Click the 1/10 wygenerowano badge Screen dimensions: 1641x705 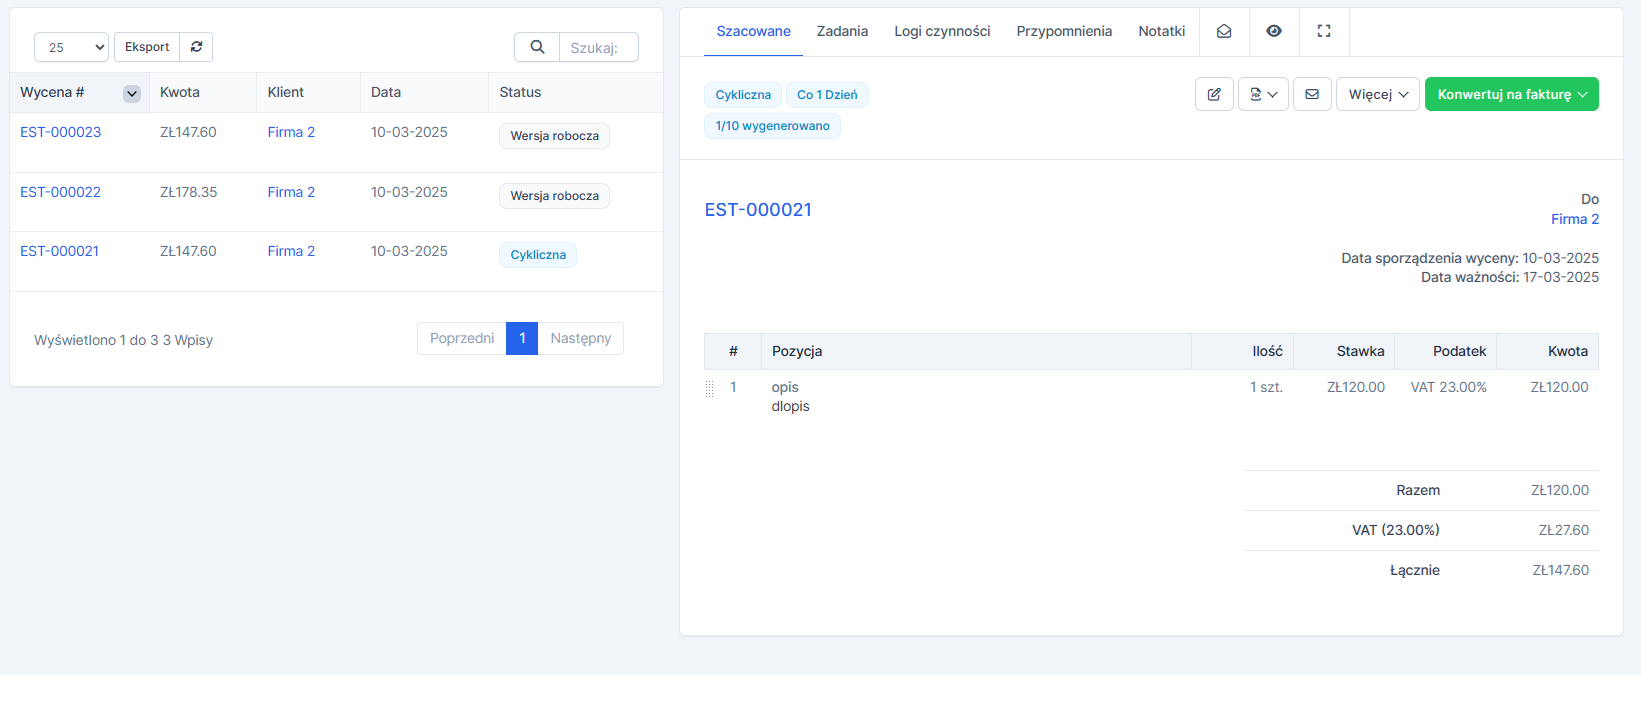pyautogui.click(x=772, y=126)
